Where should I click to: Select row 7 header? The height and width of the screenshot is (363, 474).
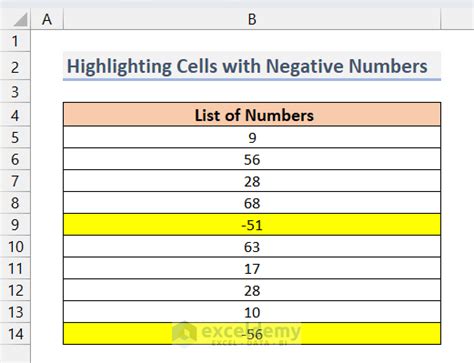pos(15,181)
